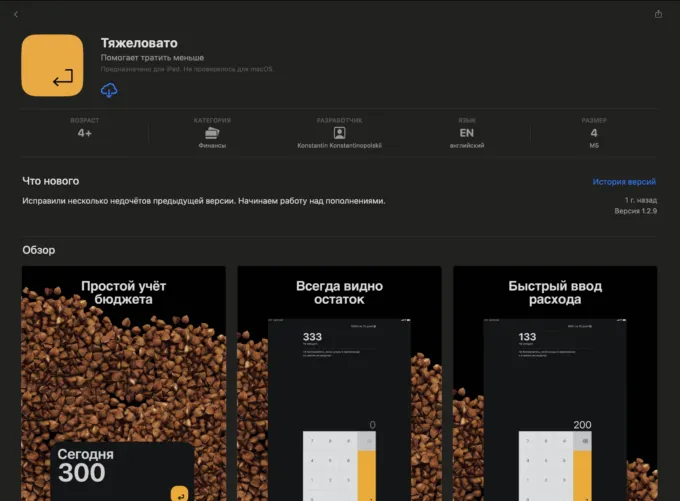This screenshot has height=501, width=680.
Task: Click the developer person icon
Action: point(339,132)
